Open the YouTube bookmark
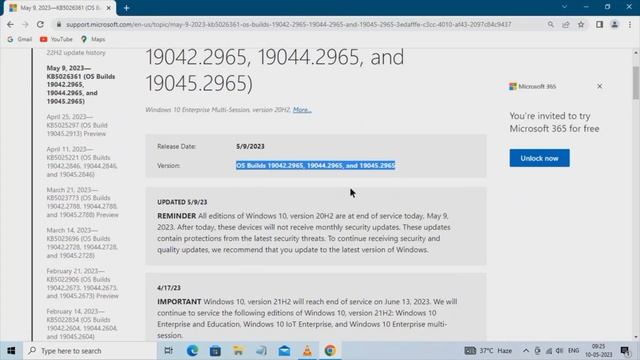The image size is (640, 360). [x=56, y=39]
